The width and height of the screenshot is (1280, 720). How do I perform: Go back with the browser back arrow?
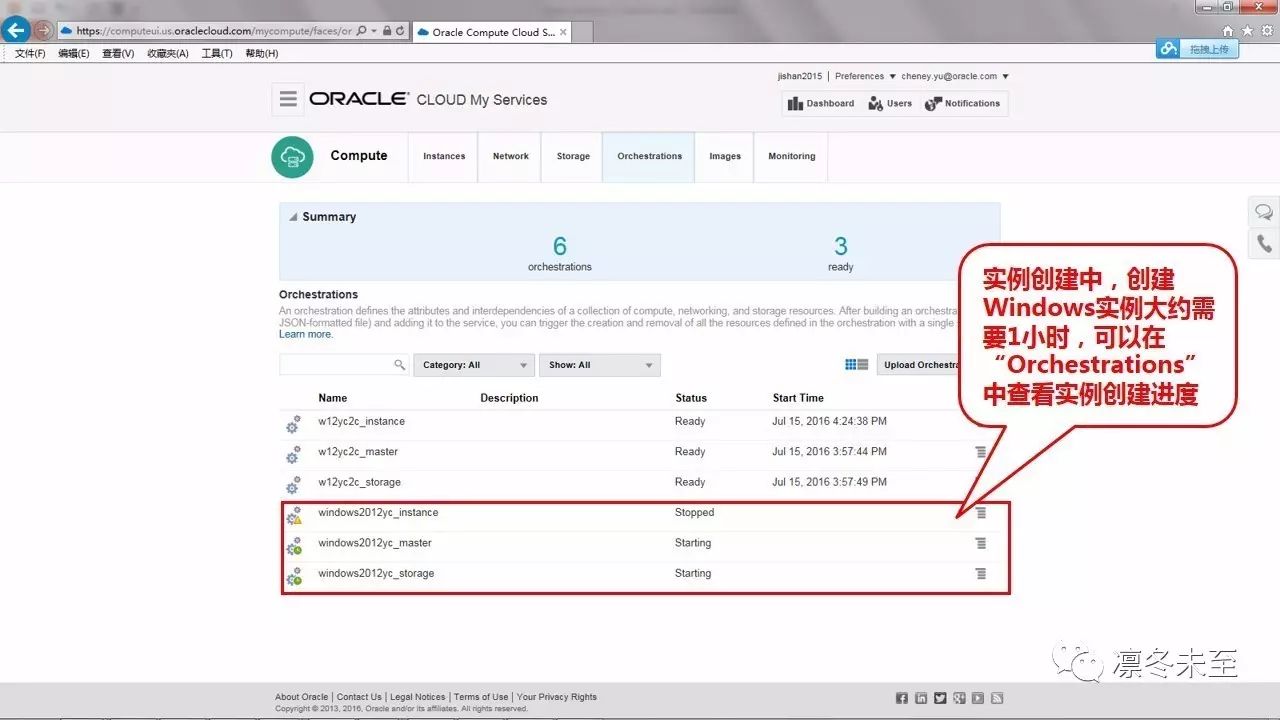(x=15, y=30)
